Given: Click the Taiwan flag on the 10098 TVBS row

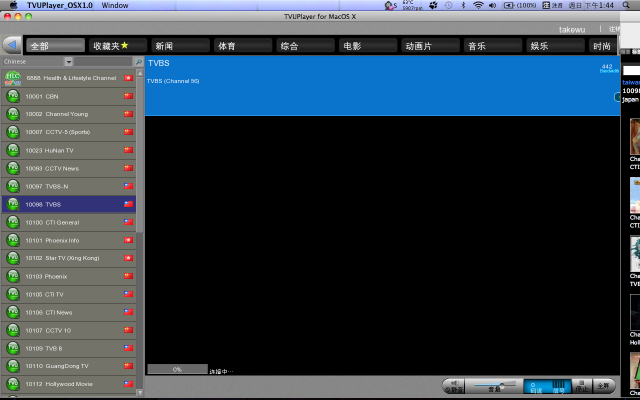Looking at the screenshot, I should coord(129,204).
